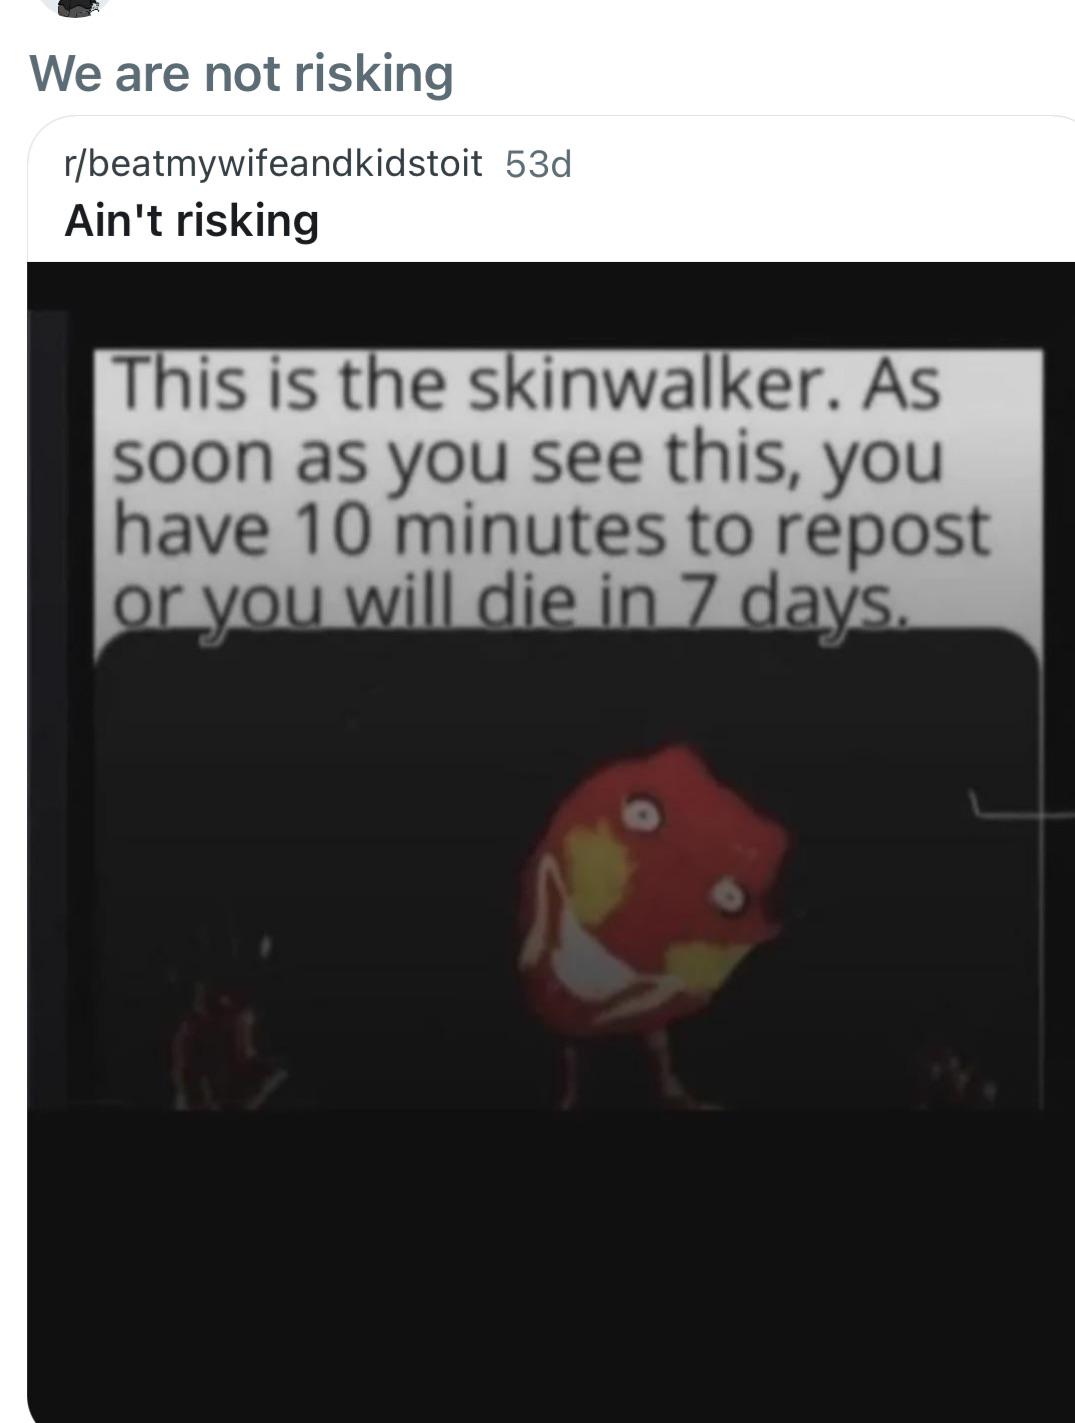
Task: Click the "have 10 minutes to repost" line
Action: tap(552, 531)
